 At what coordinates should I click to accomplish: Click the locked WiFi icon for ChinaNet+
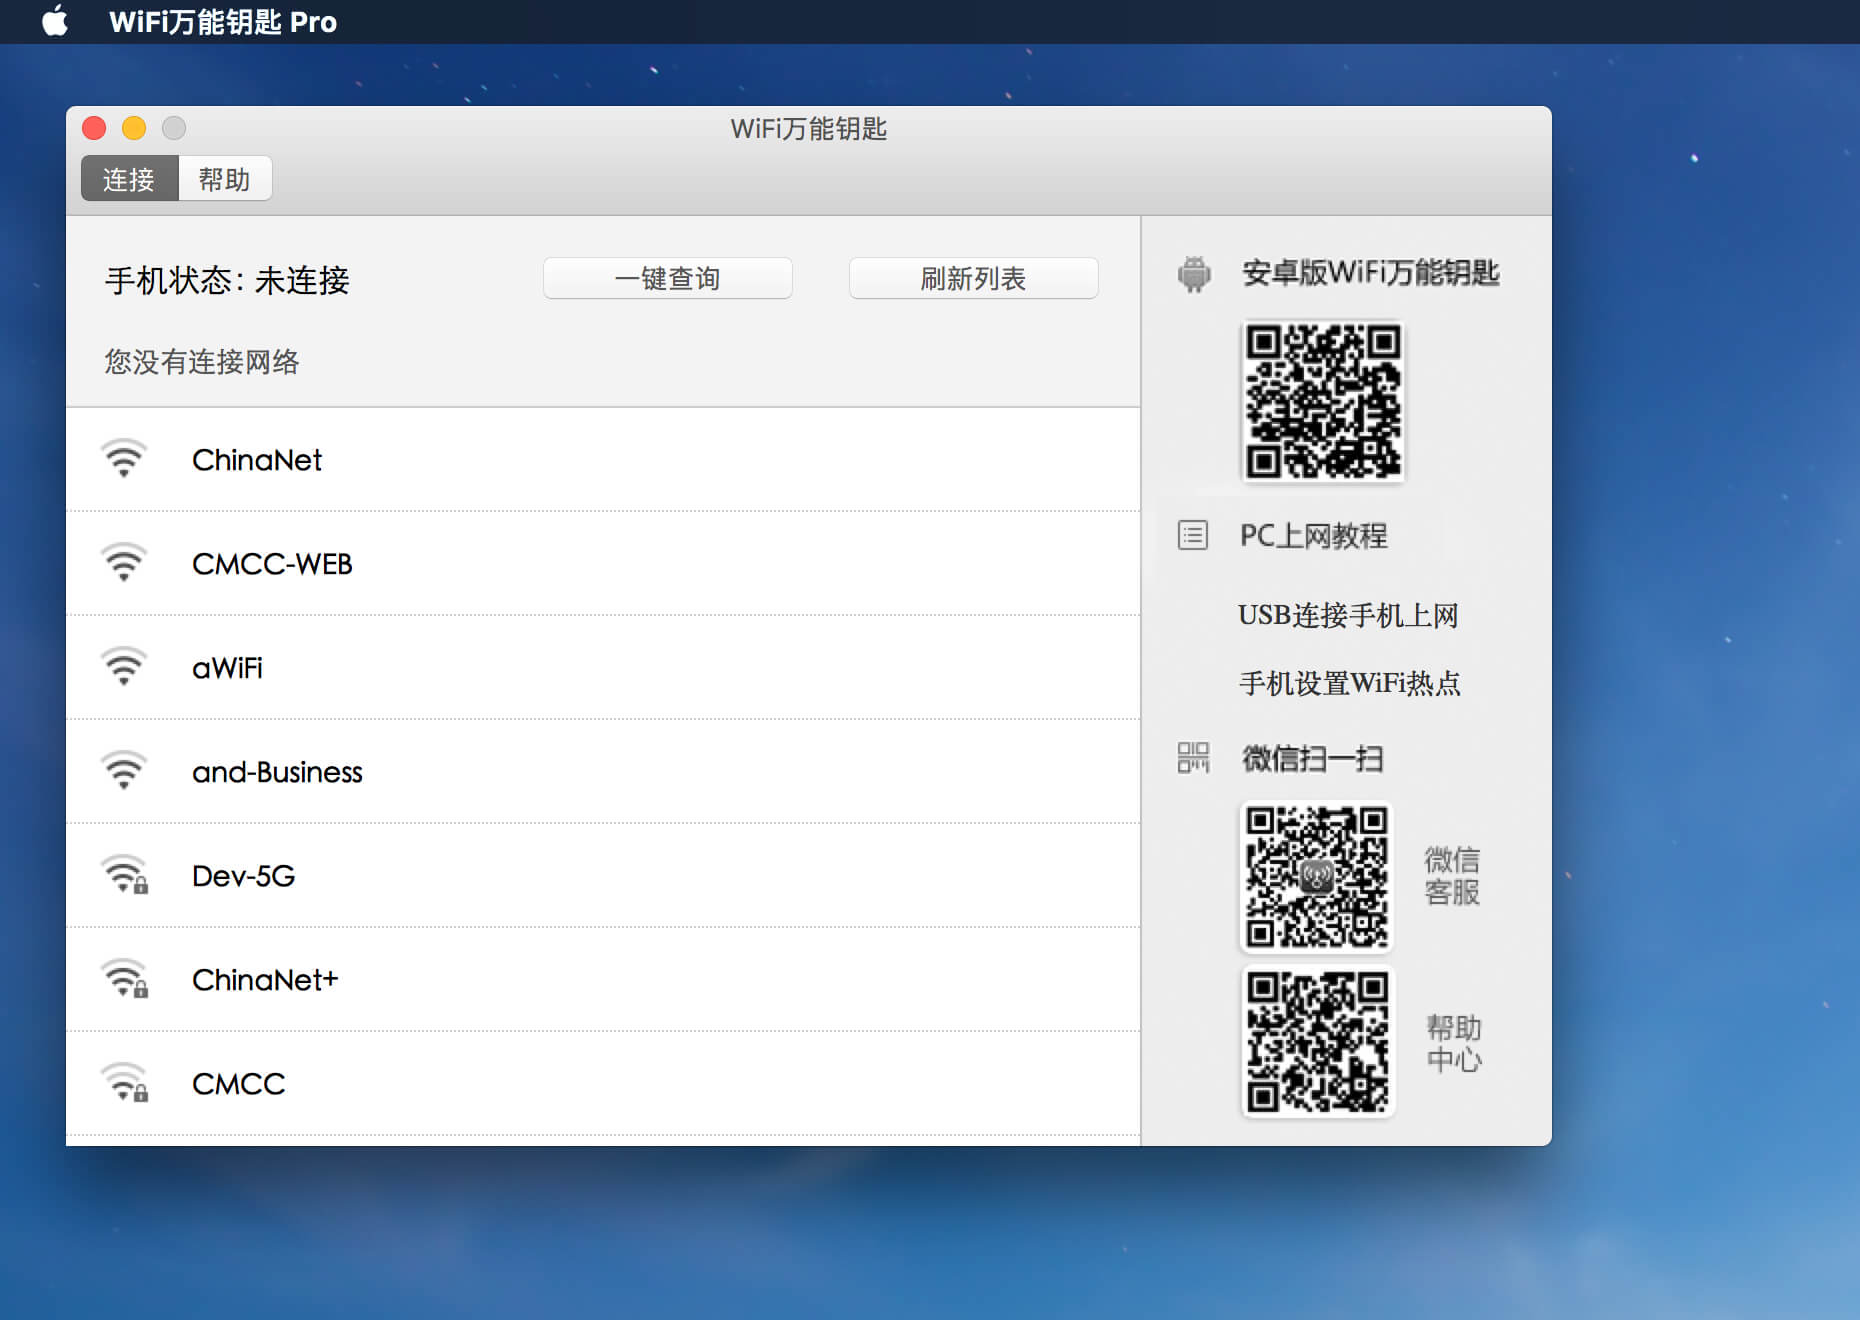click(x=125, y=979)
